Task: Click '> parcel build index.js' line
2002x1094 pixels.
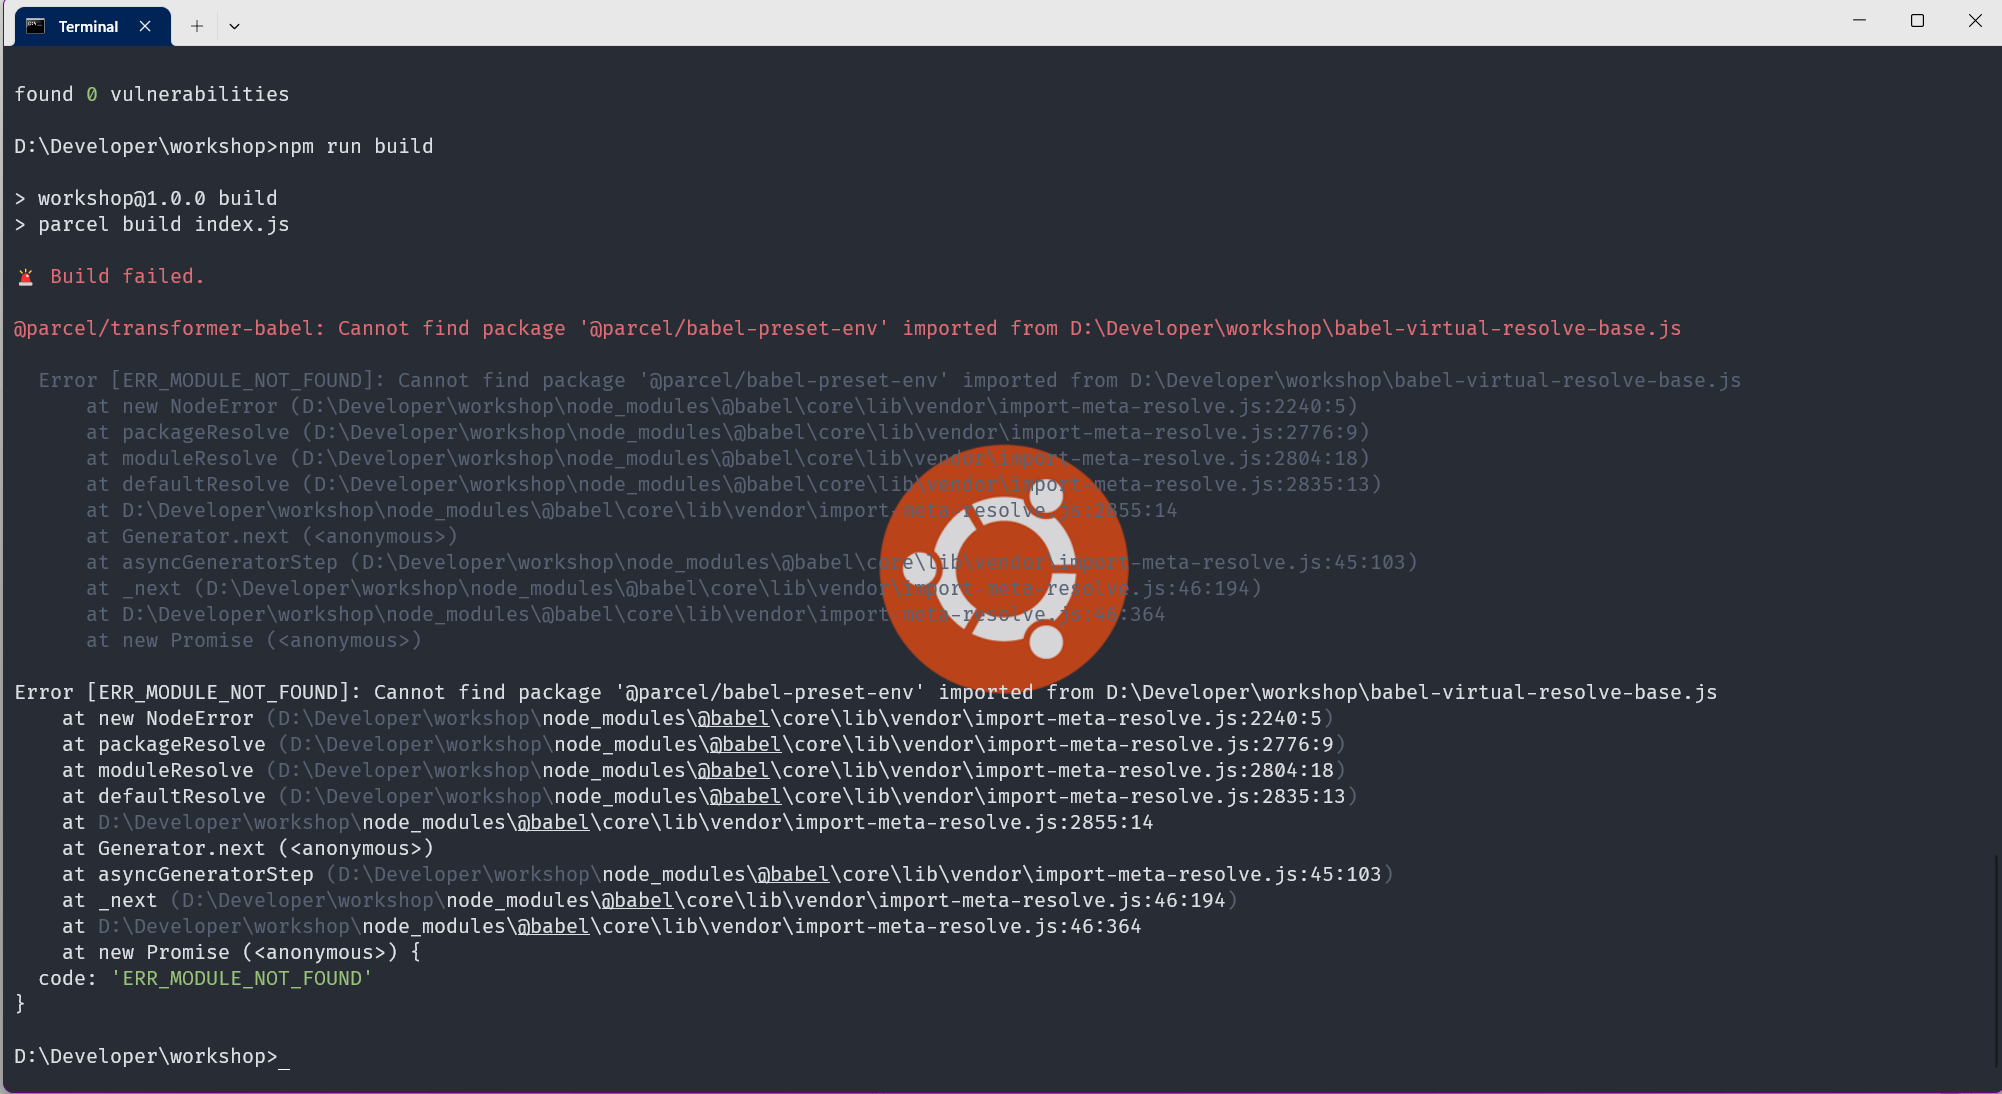Action: [x=152, y=224]
